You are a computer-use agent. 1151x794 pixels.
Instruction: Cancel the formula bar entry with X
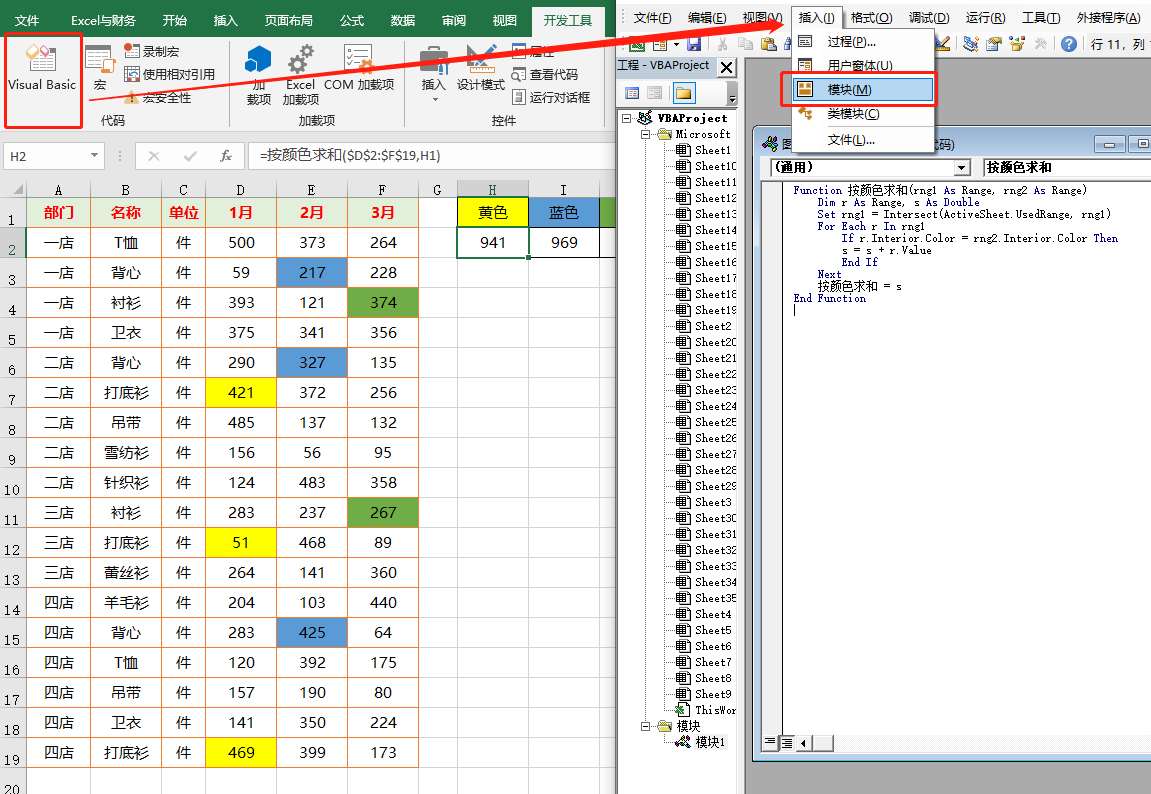click(153, 156)
